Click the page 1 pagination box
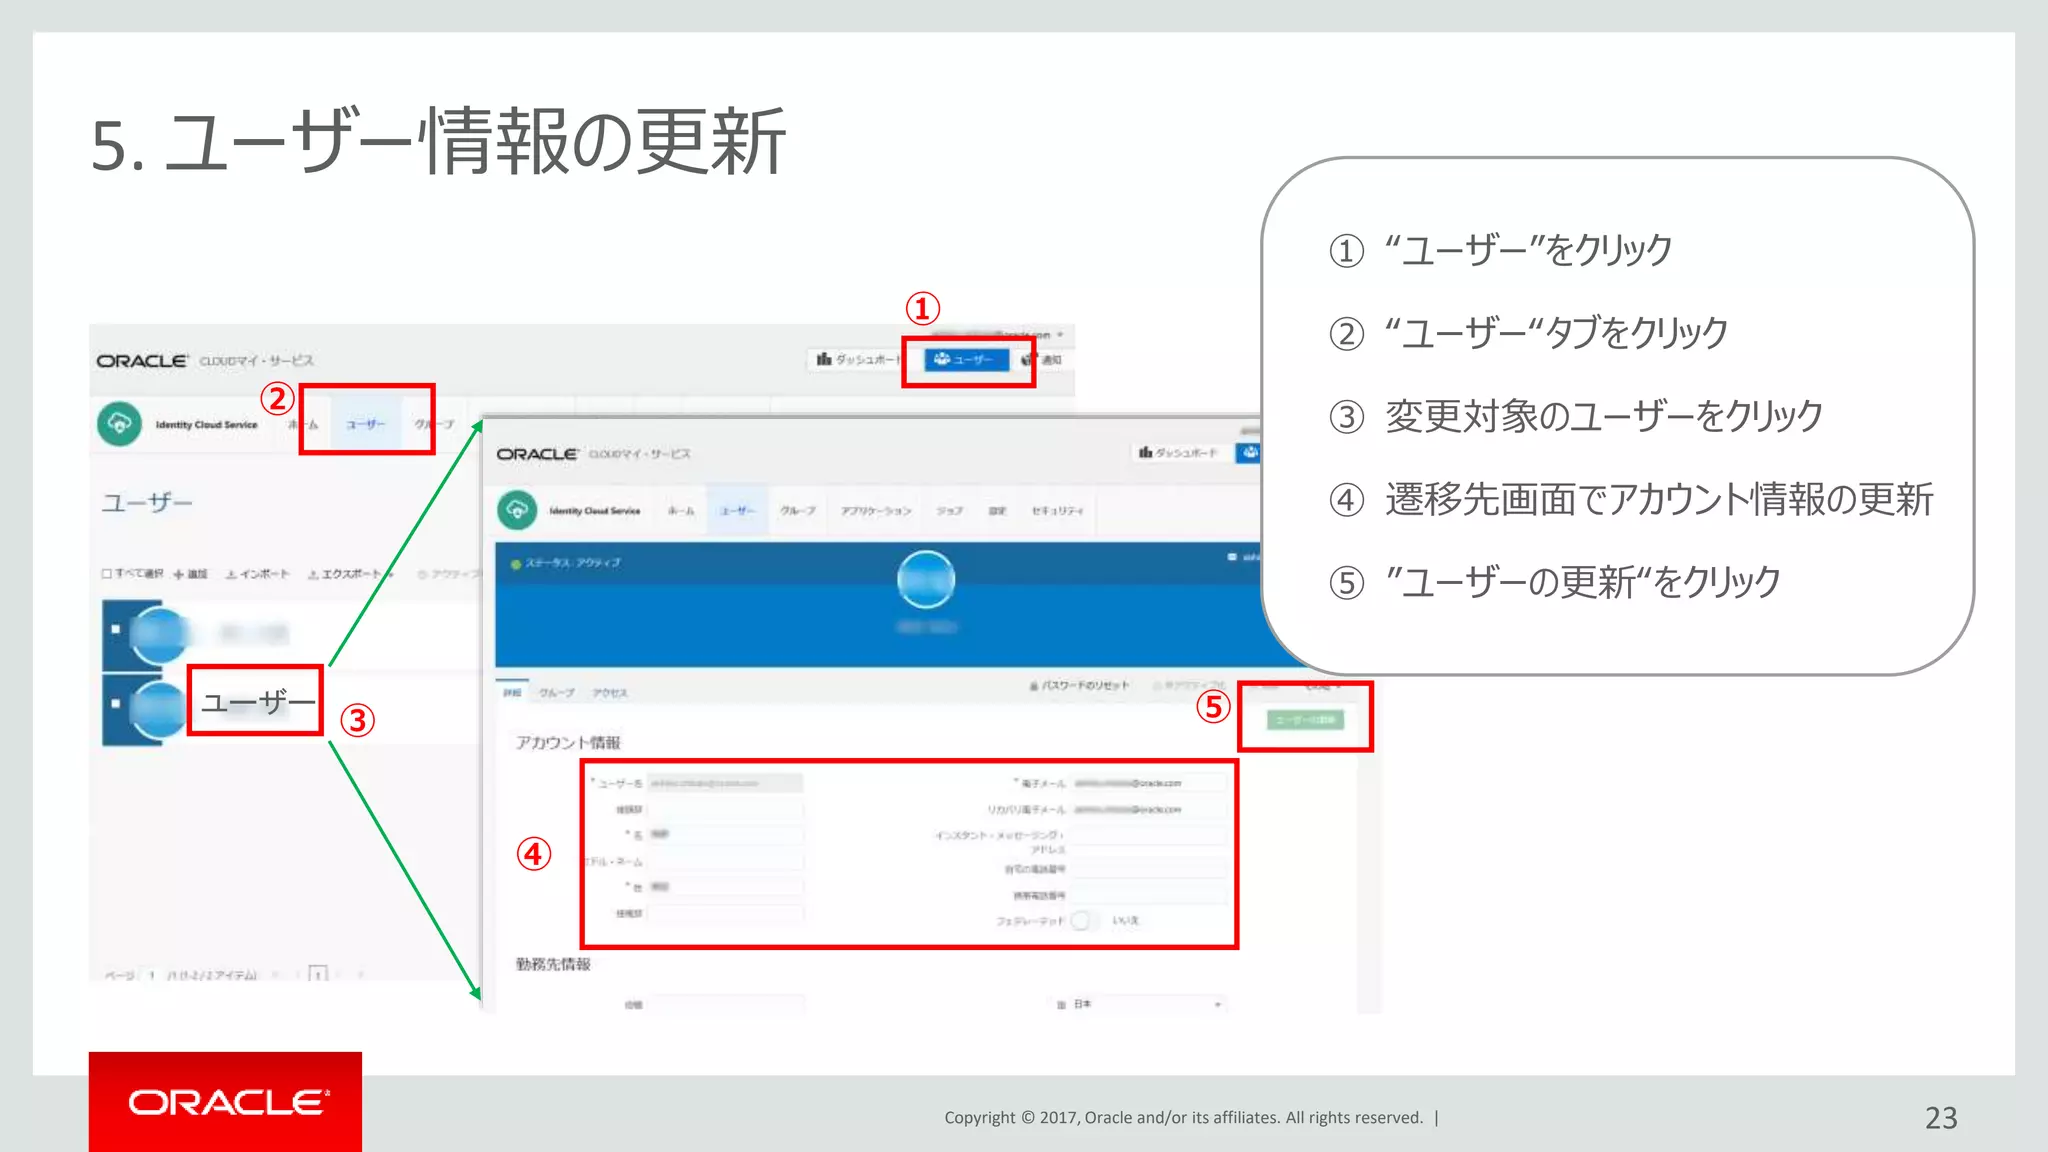 coord(317,973)
